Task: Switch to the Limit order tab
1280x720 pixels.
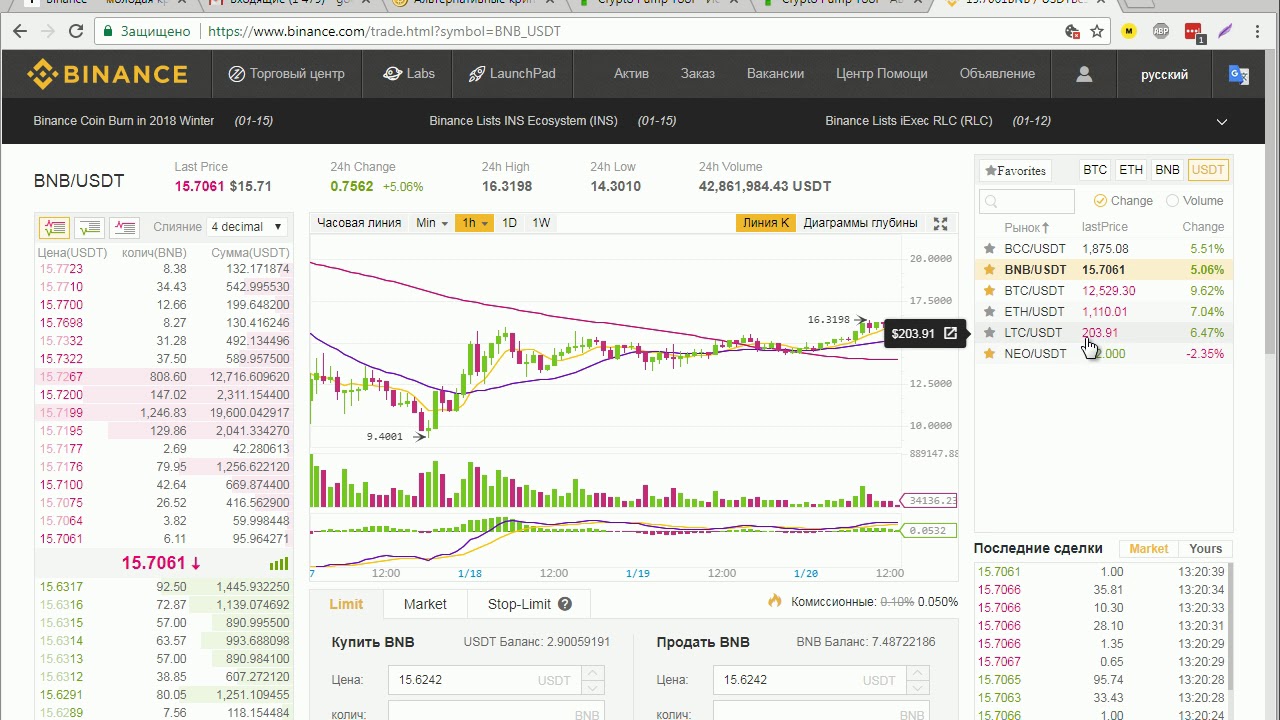Action: 346,604
